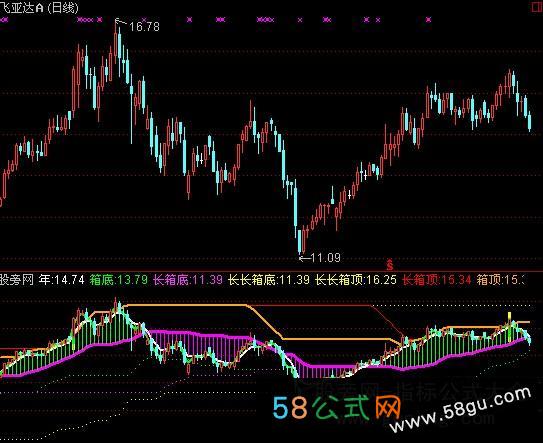Image resolution: width=543 pixels, height=443 pixels.
Task: Select the 长箱顶:15.34 red indicator label
Action: point(437,280)
